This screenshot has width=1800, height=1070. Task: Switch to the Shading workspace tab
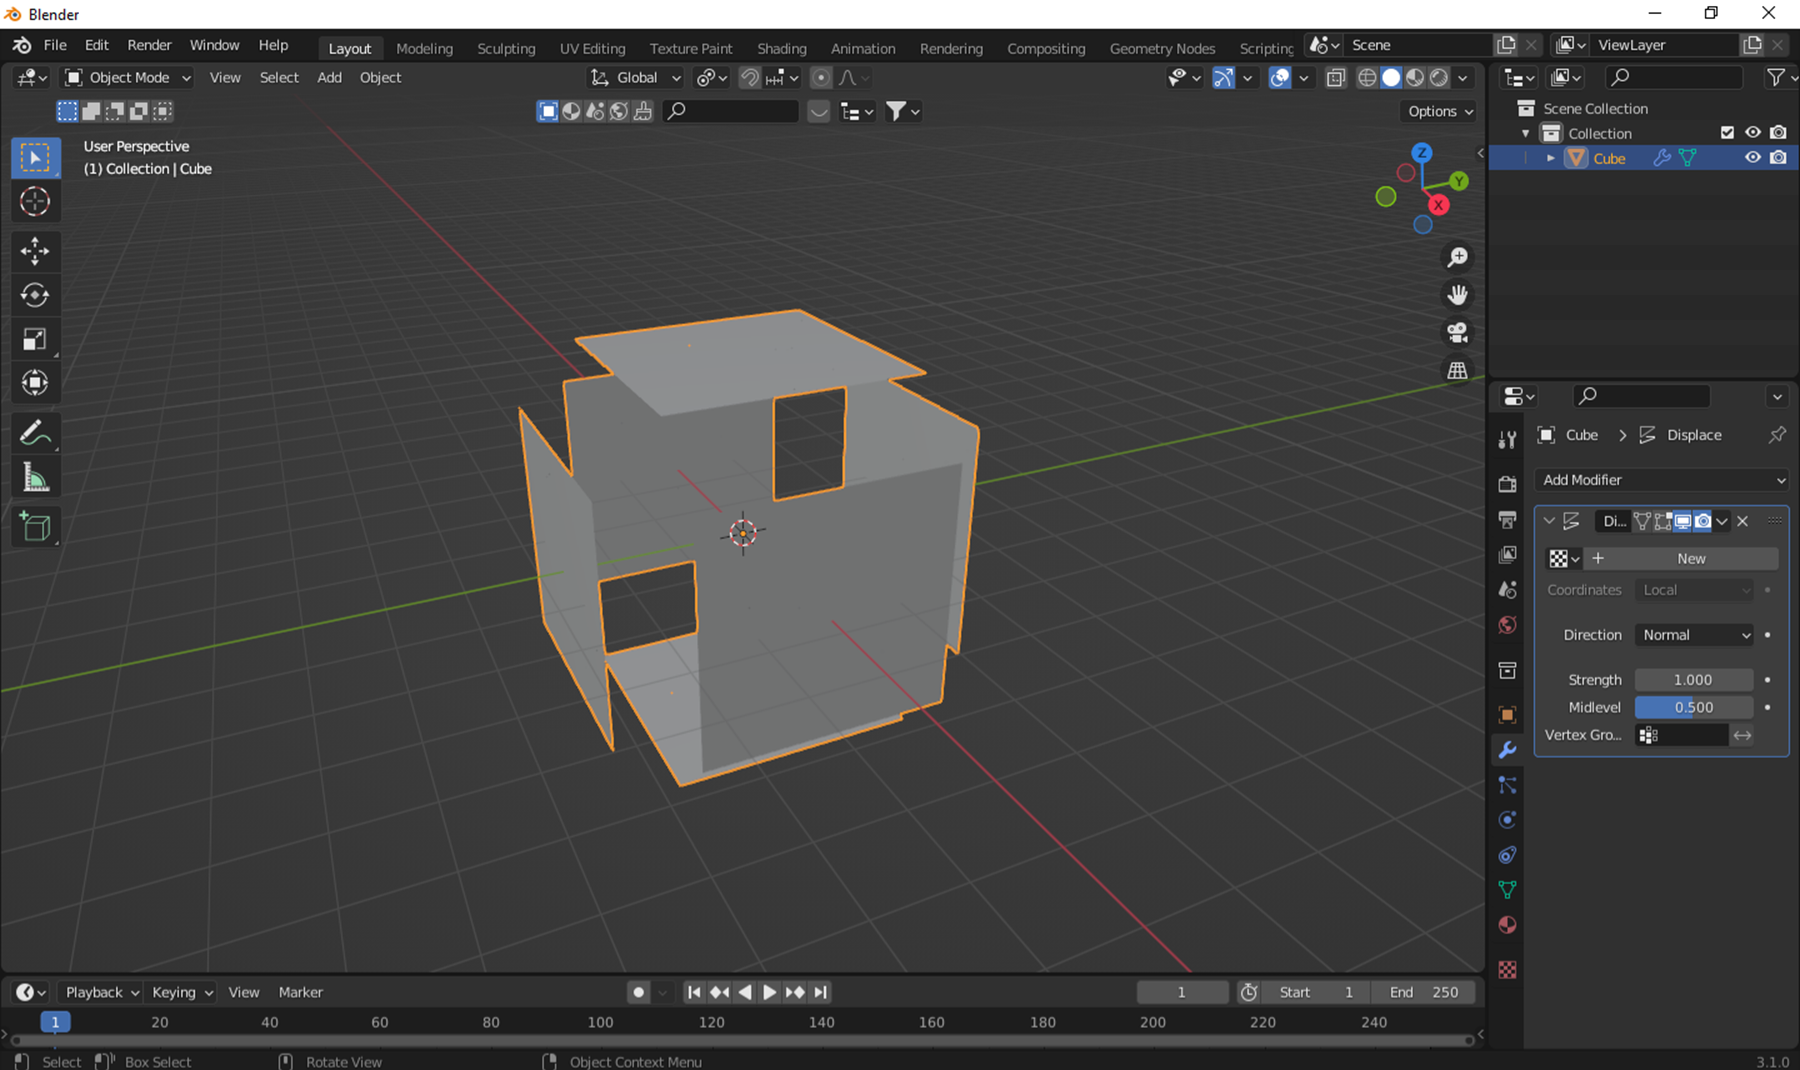point(781,48)
